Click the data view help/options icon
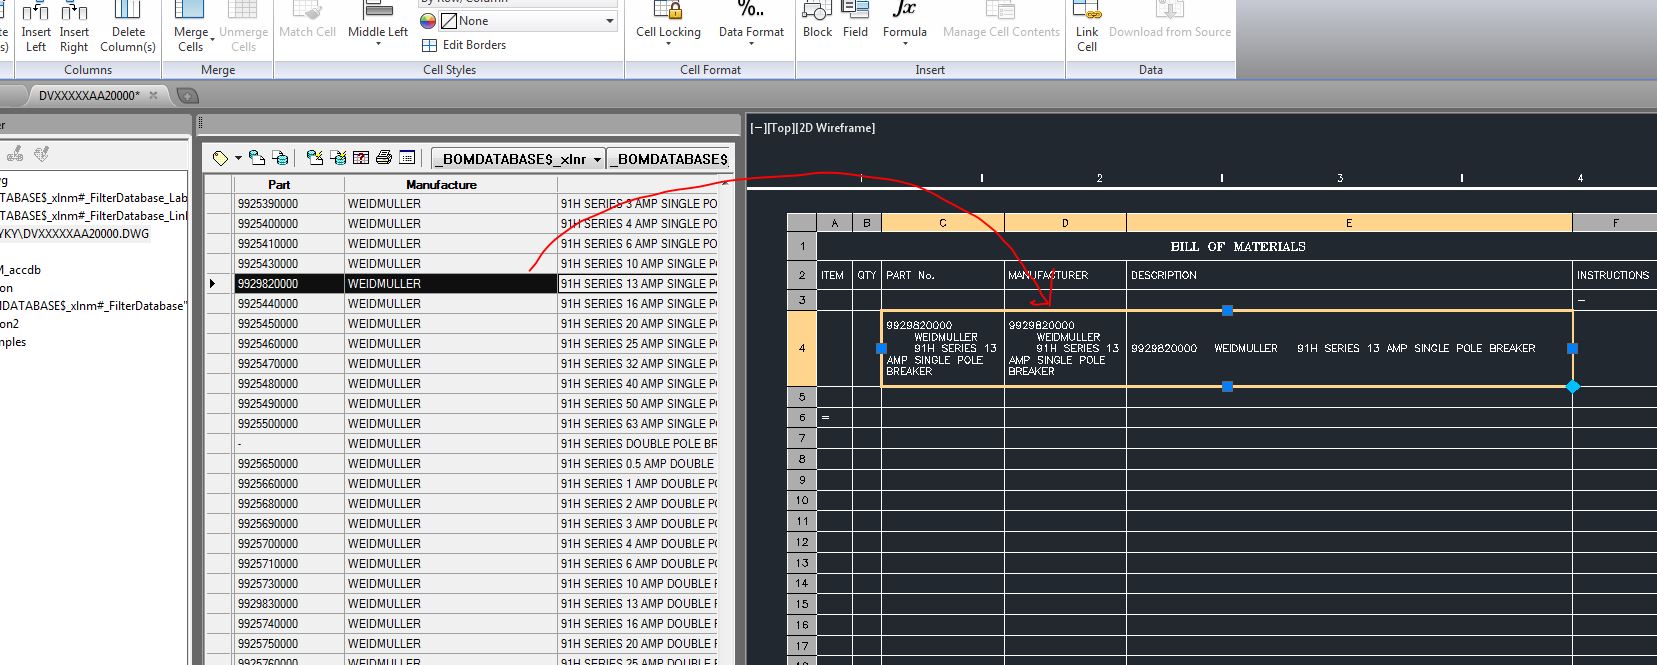This screenshot has height=665, width=1657. (x=361, y=158)
